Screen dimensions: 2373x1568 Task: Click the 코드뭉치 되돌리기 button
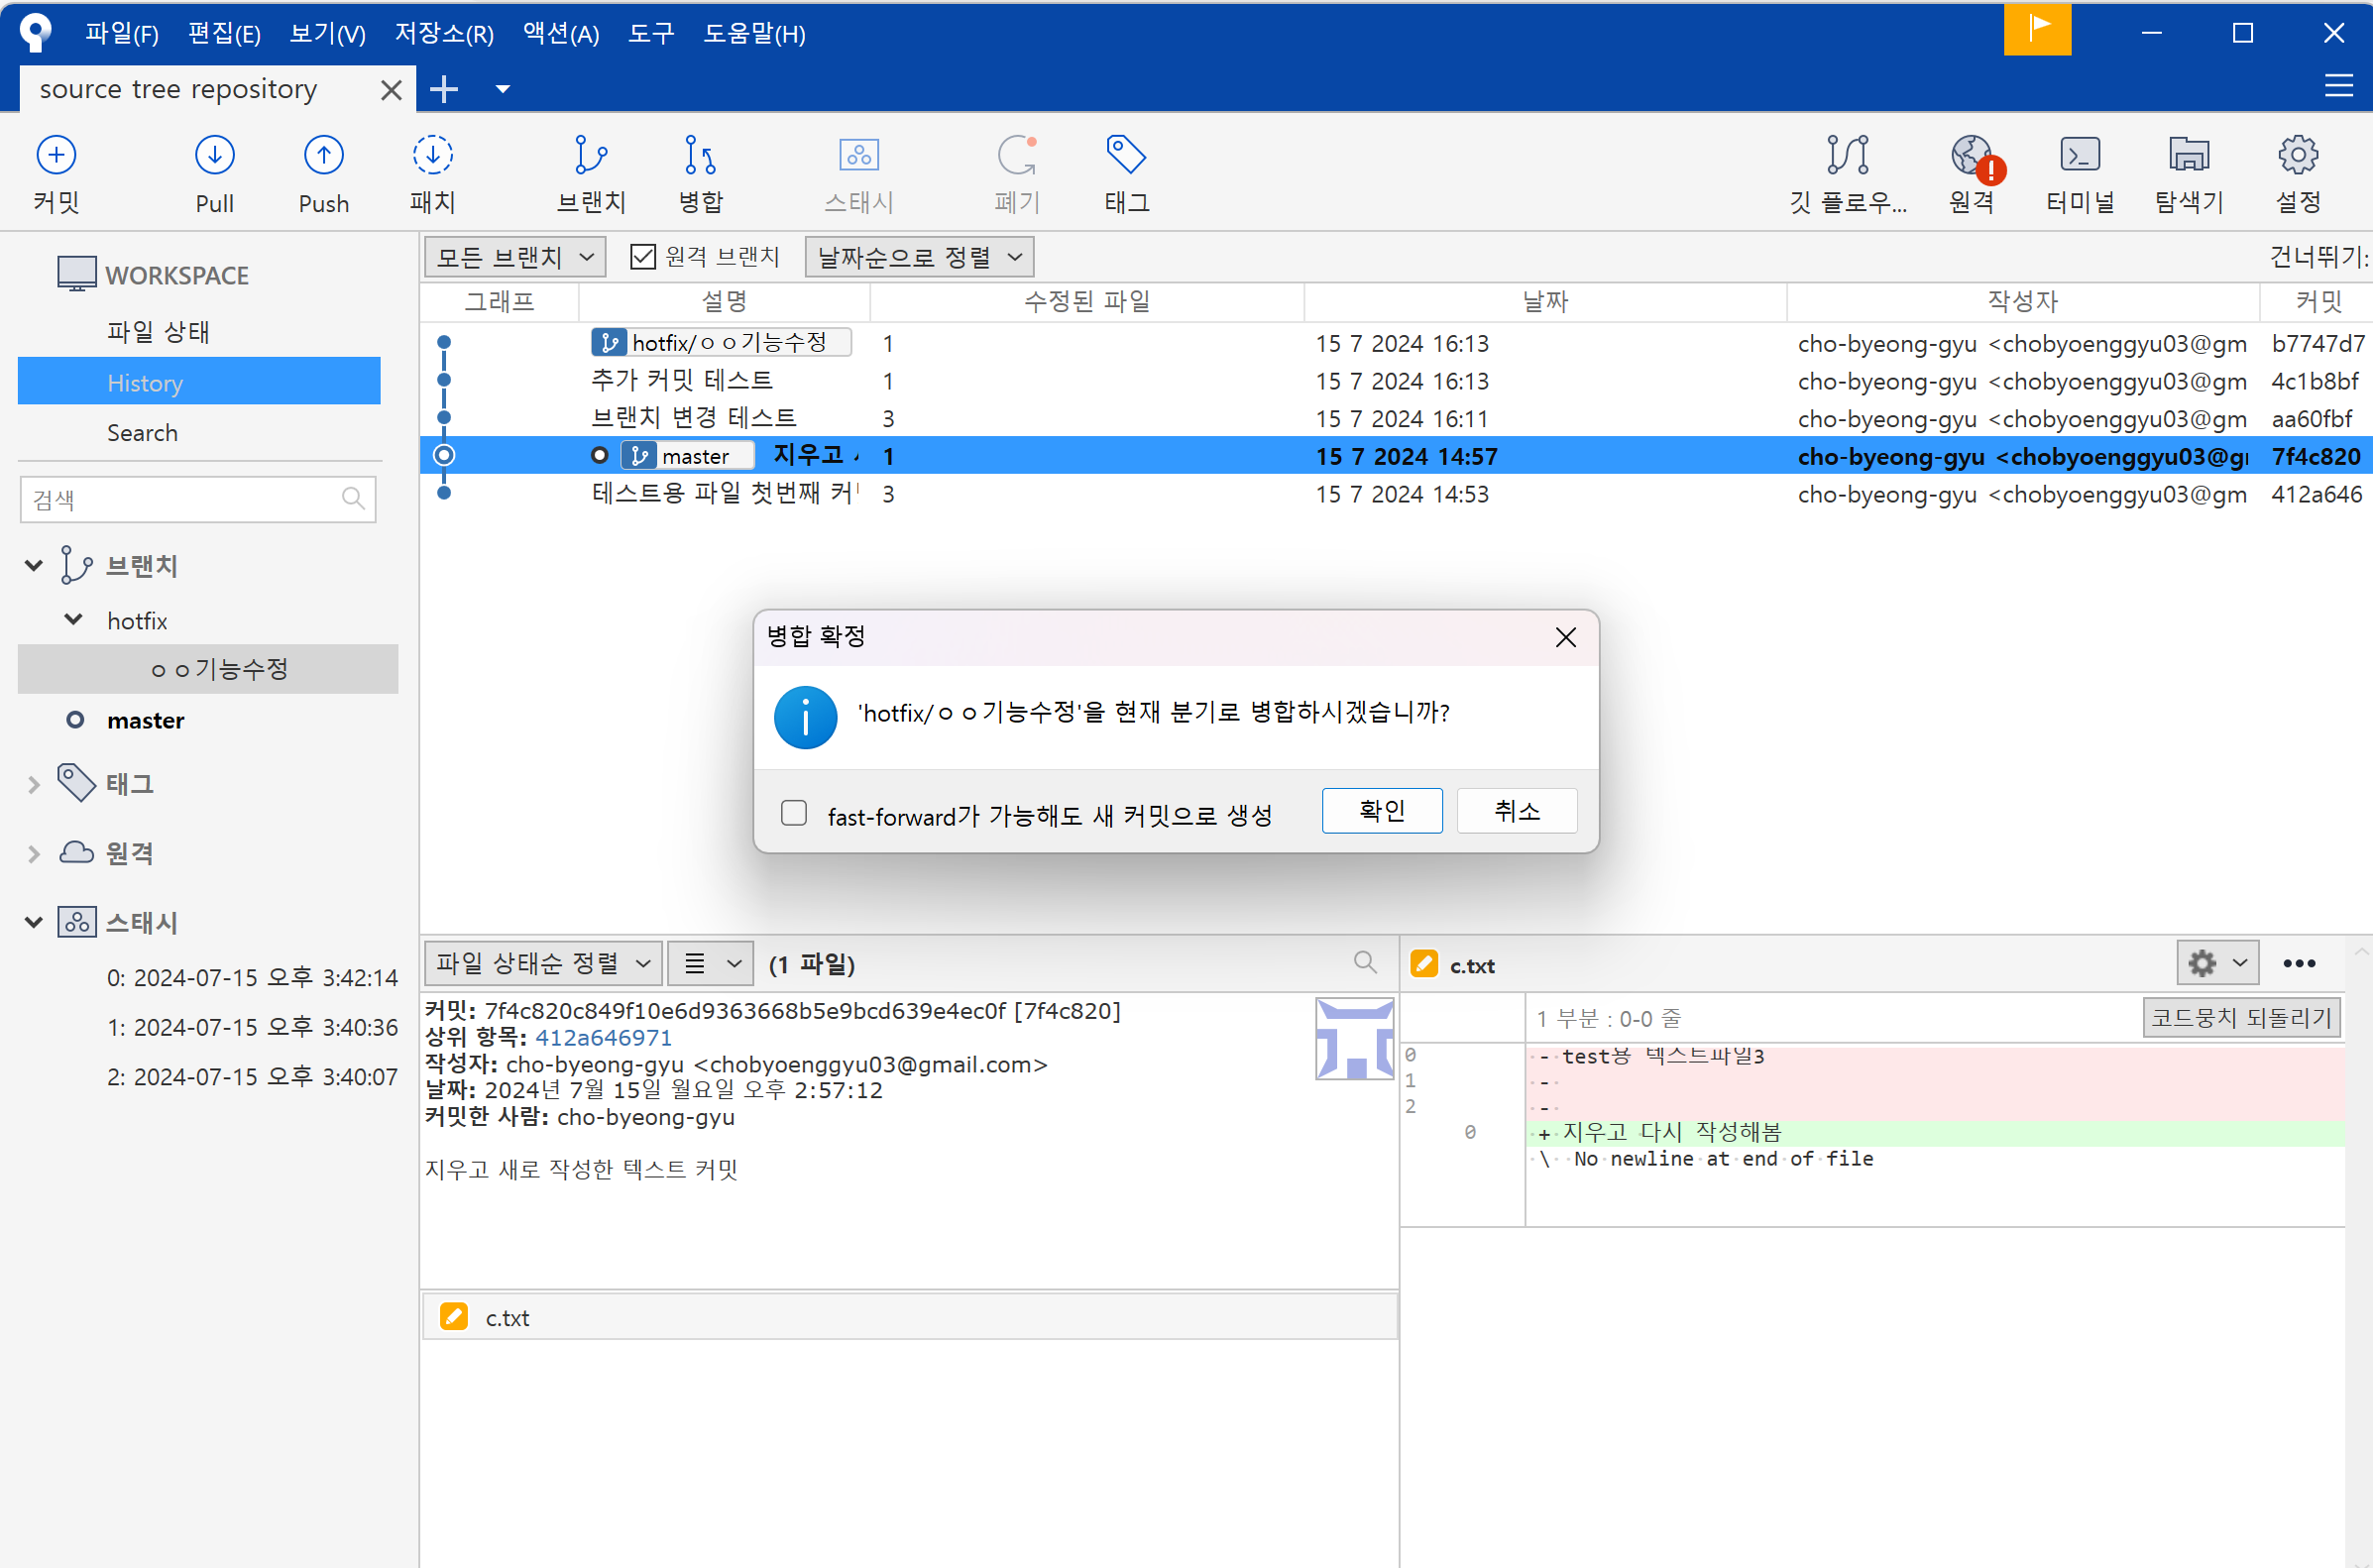(x=2241, y=1018)
